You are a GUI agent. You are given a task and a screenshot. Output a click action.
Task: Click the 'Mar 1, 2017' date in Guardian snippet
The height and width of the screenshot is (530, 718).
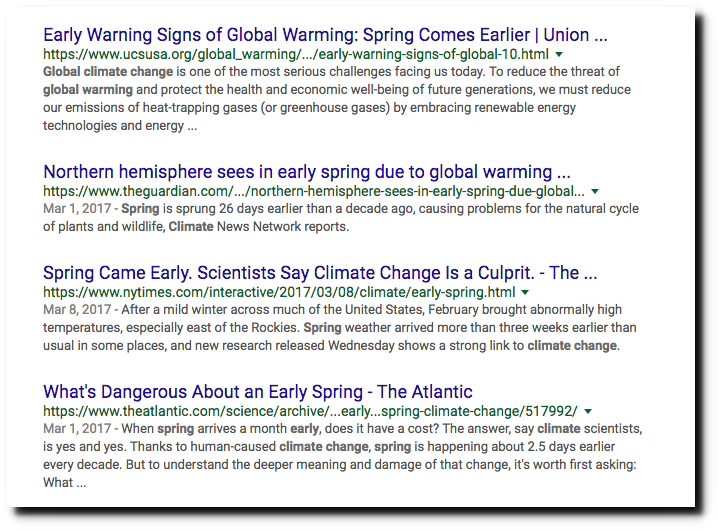tap(77, 209)
